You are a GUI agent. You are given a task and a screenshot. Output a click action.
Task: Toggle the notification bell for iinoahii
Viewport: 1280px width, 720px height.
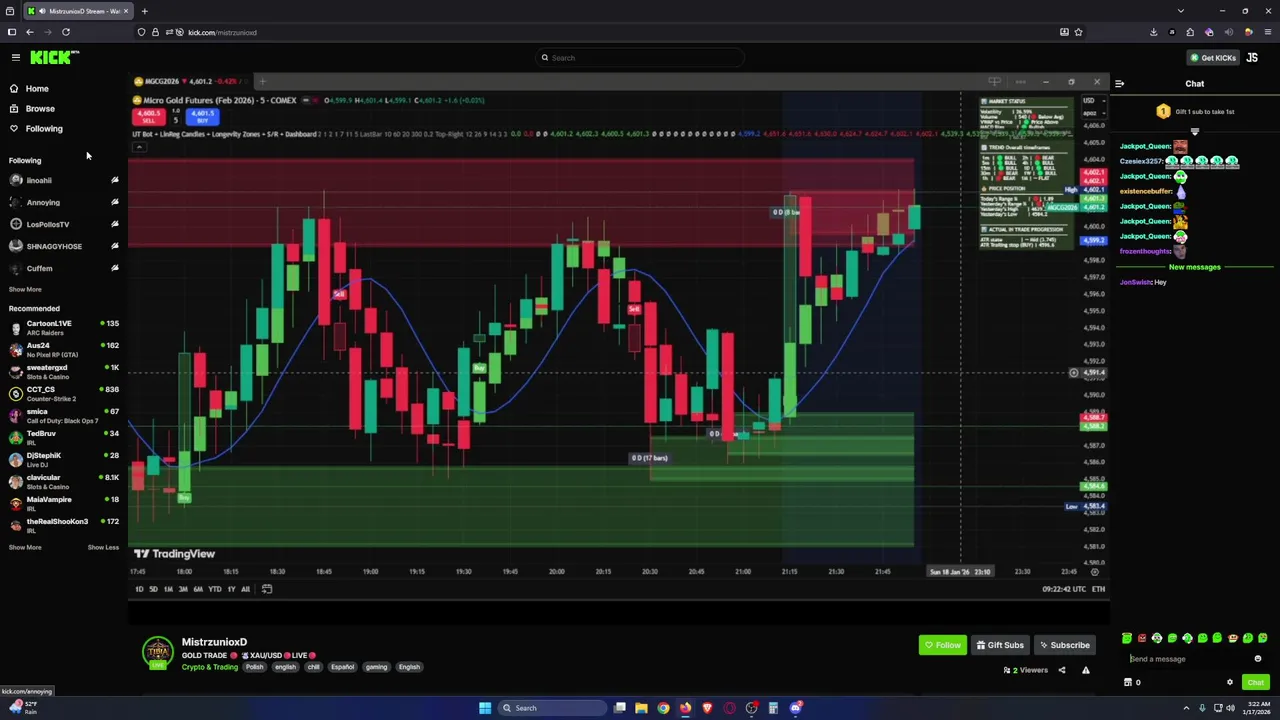pyautogui.click(x=115, y=180)
